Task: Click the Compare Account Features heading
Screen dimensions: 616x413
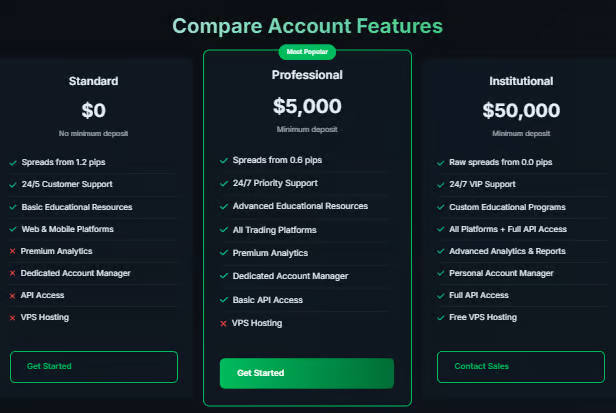Action: click(308, 25)
